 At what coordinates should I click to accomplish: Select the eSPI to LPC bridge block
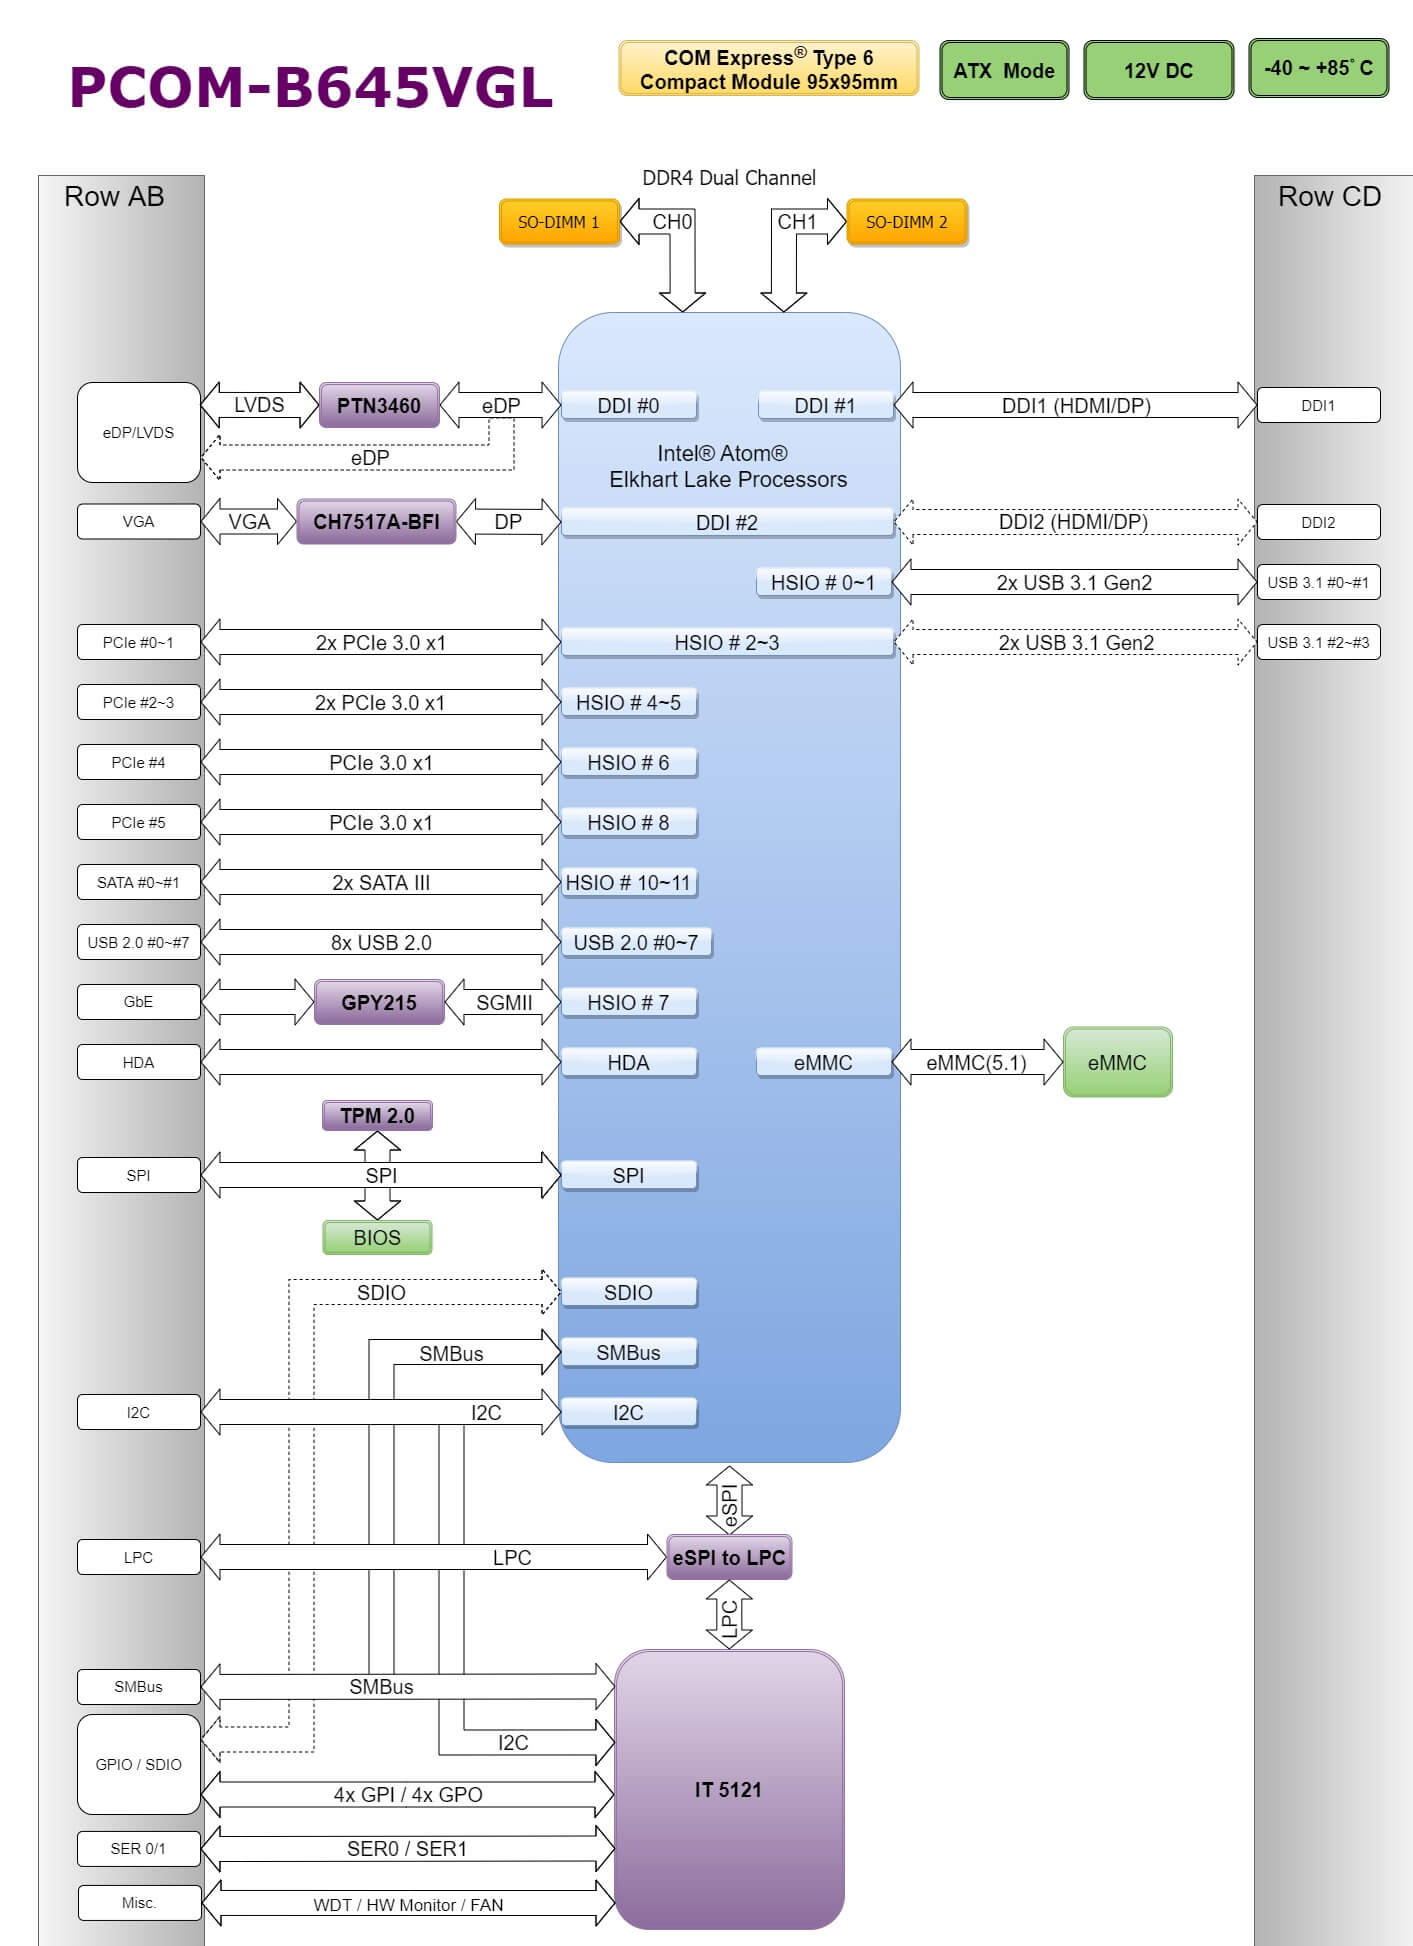(x=729, y=1557)
